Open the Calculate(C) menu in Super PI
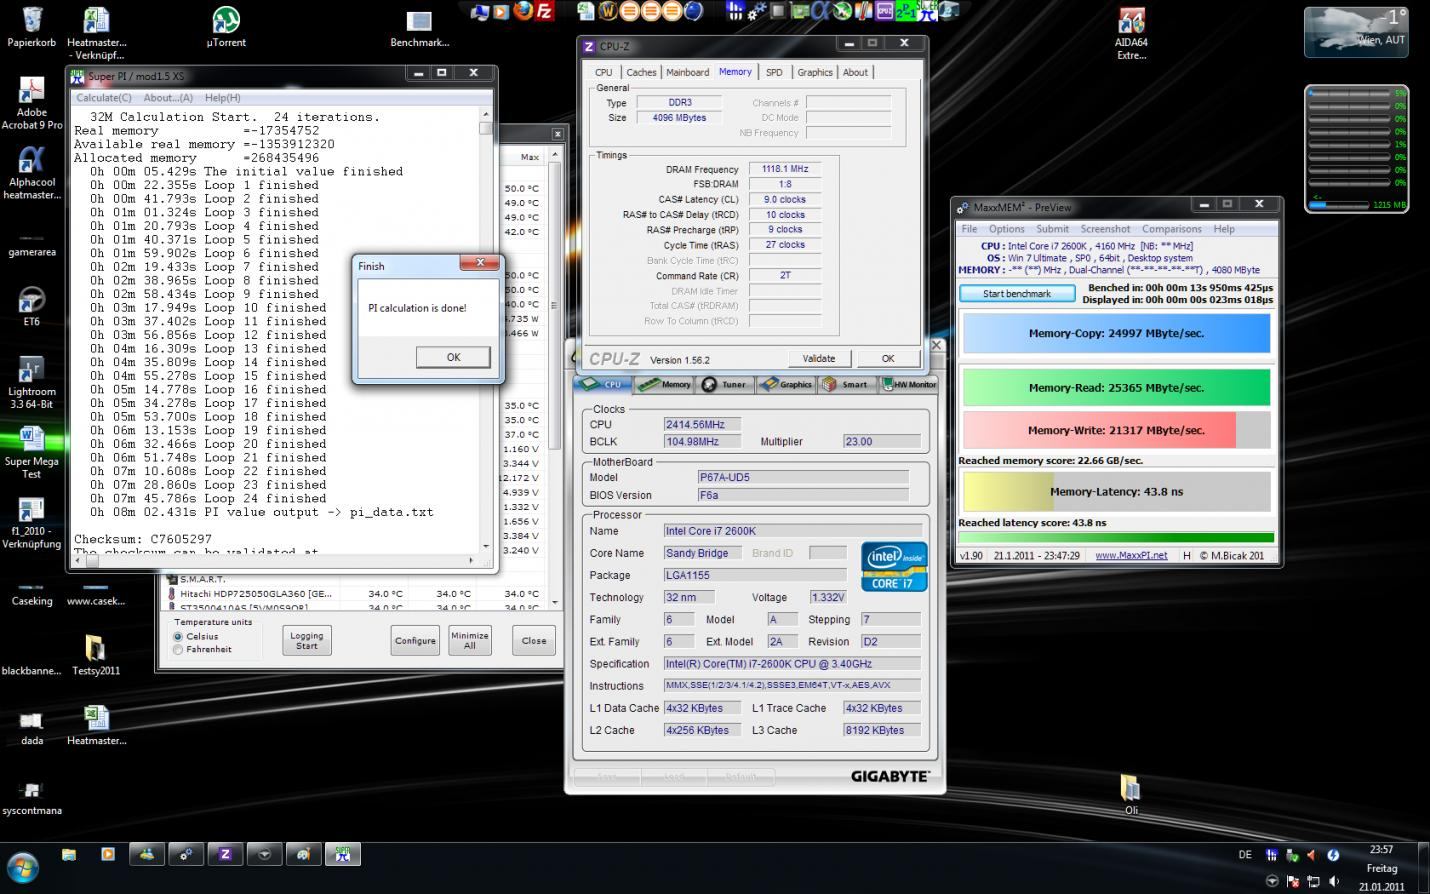The image size is (1430, 894). coord(104,98)
